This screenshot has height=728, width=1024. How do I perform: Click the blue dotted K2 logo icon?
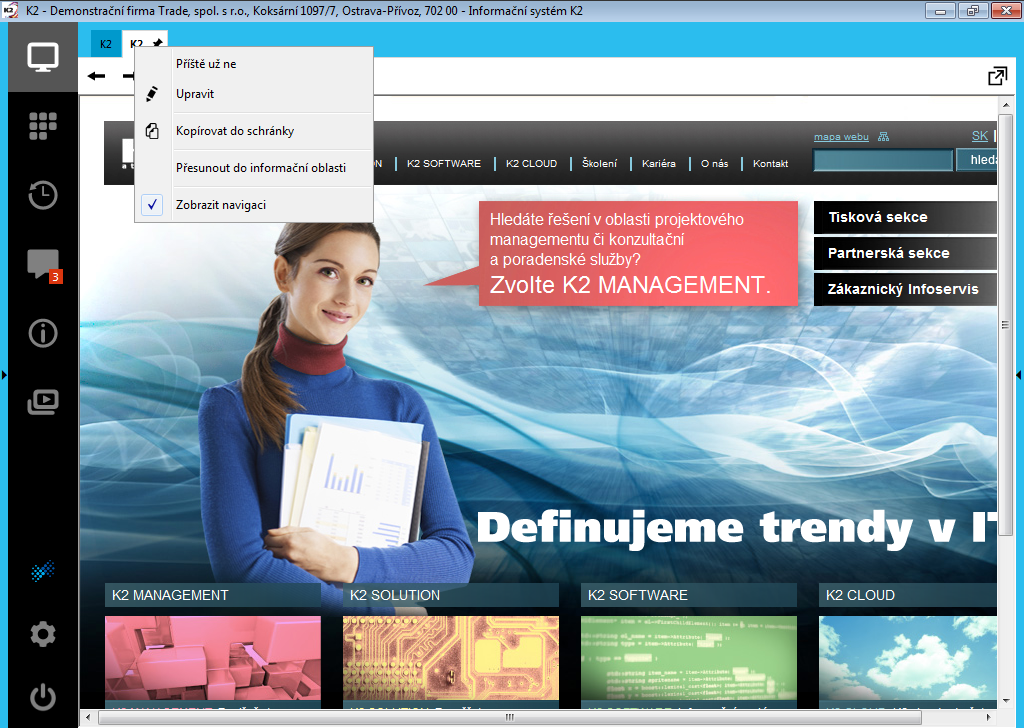[x=42, y=571]
